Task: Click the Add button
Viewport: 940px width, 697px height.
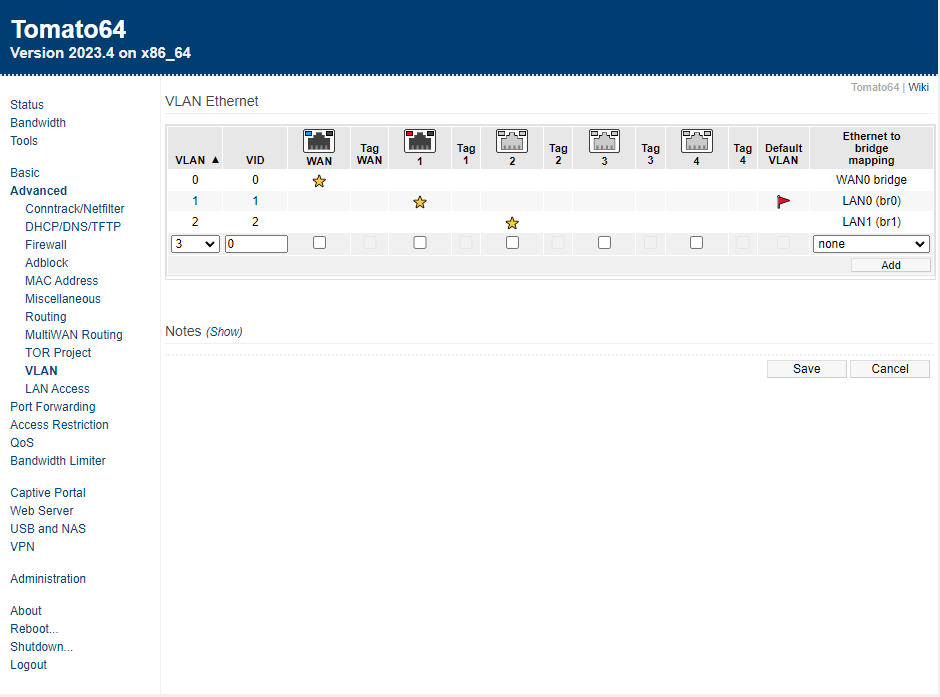Action: [890, 265]
